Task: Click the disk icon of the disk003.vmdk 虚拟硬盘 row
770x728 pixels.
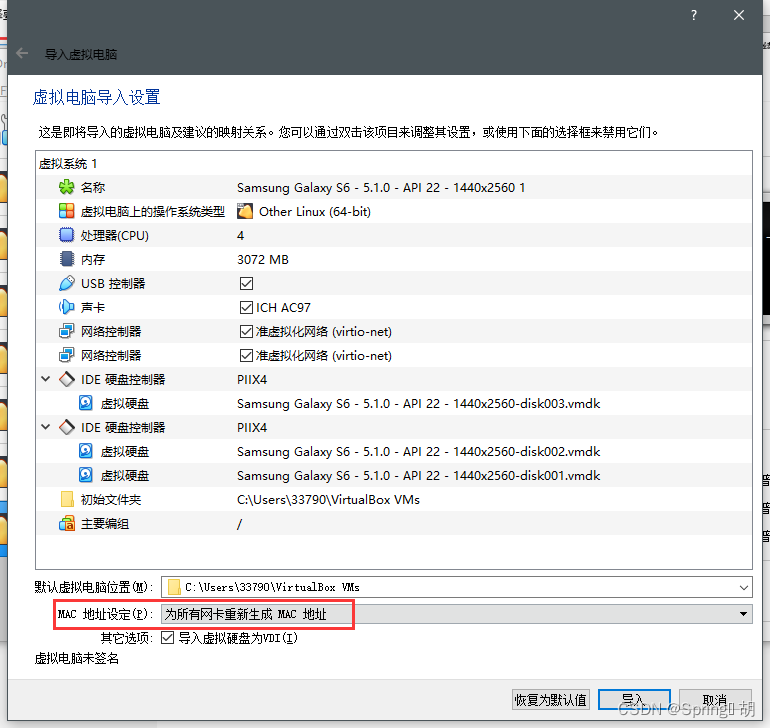Action: (x=86, y=403)
